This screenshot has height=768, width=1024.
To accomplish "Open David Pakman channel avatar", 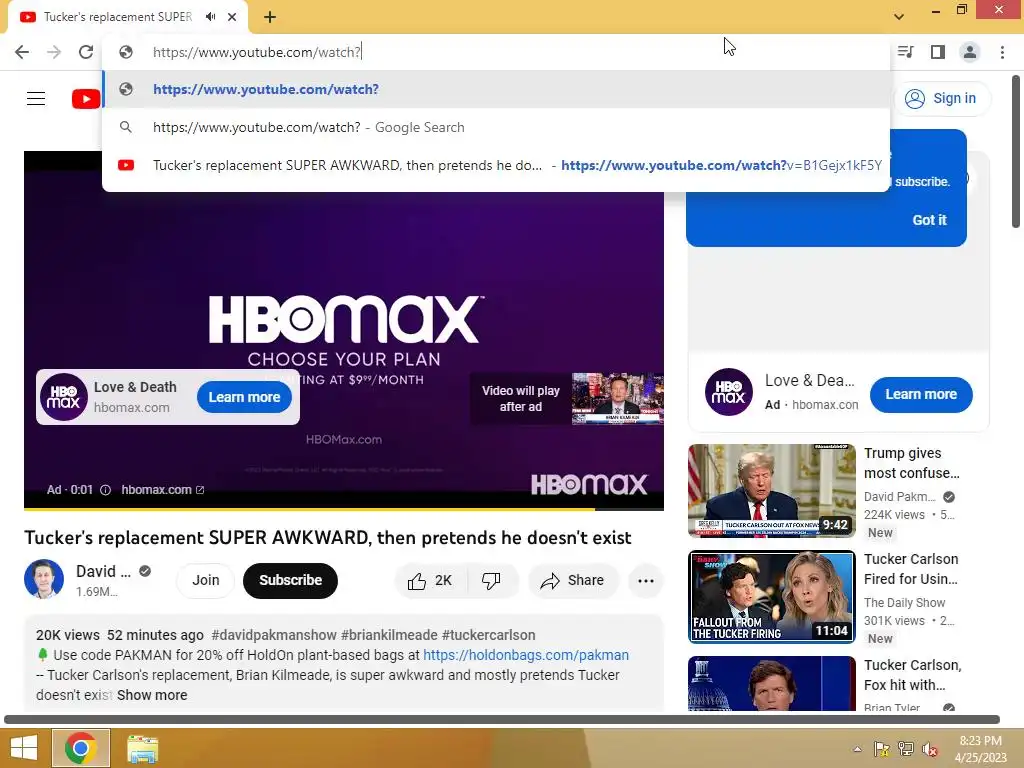I will (x=44, y=579).
